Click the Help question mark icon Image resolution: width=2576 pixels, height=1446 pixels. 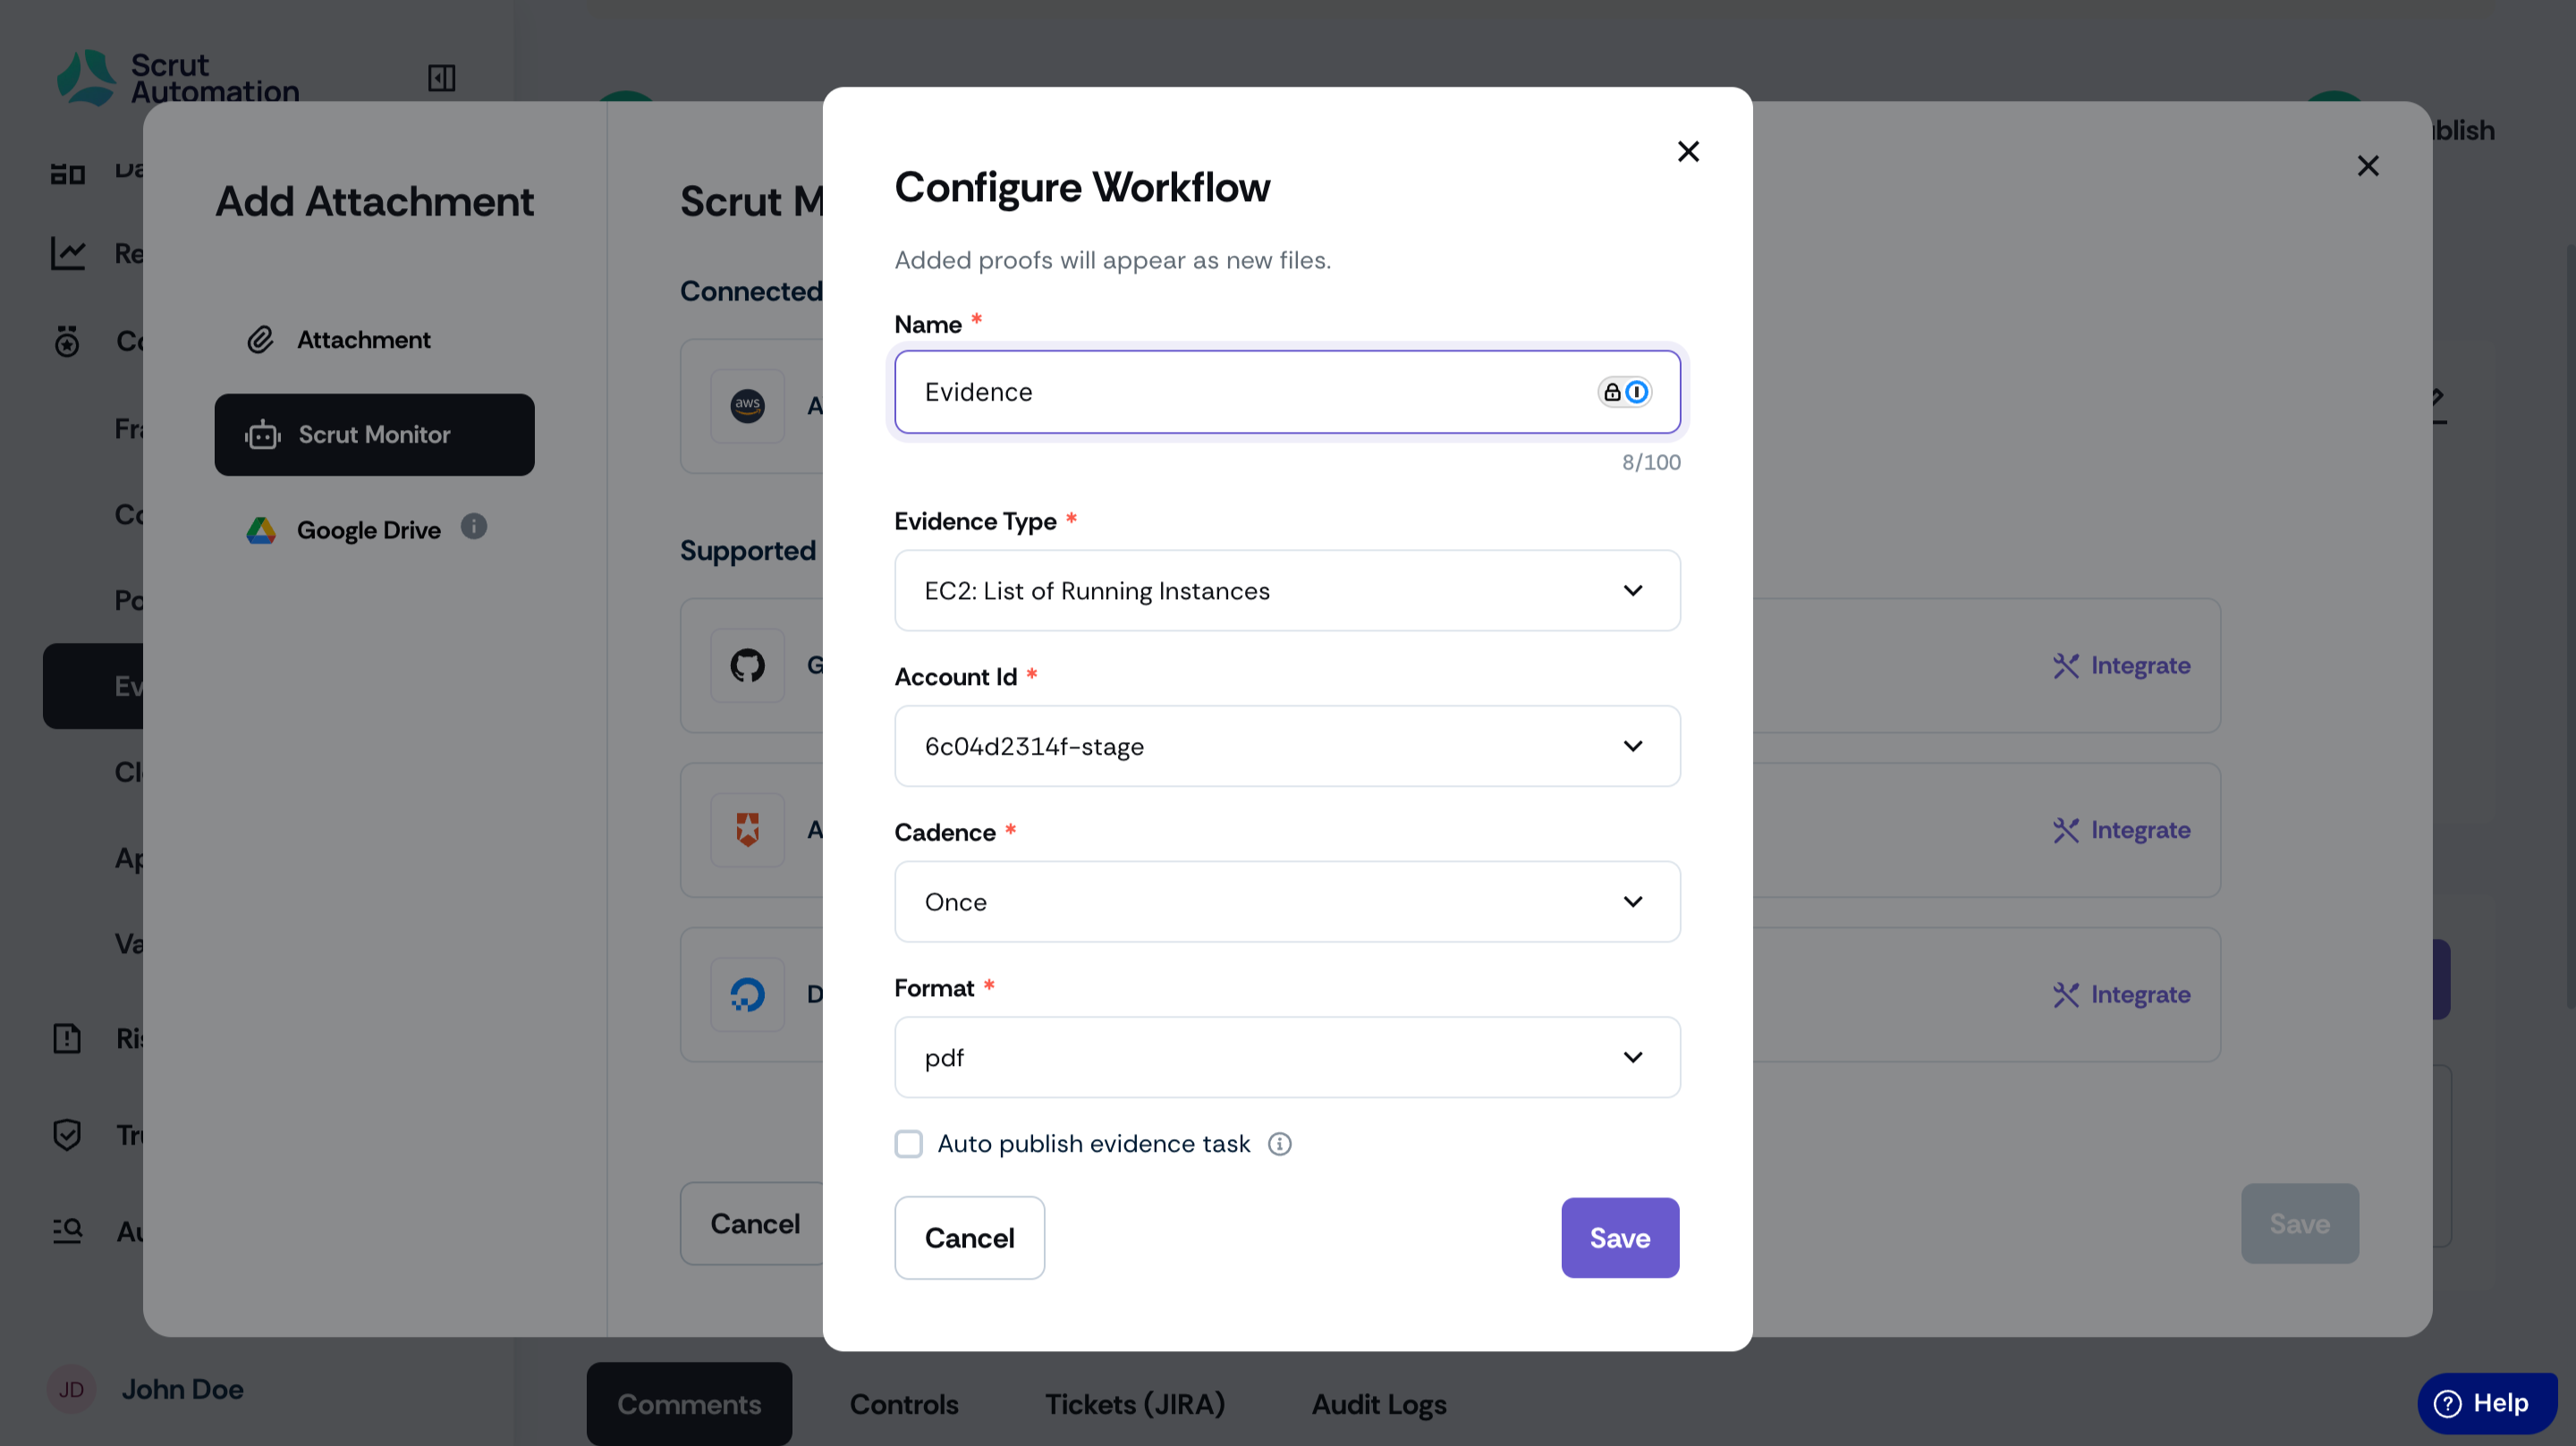pyautogui.click(x=2447, y=1403)
